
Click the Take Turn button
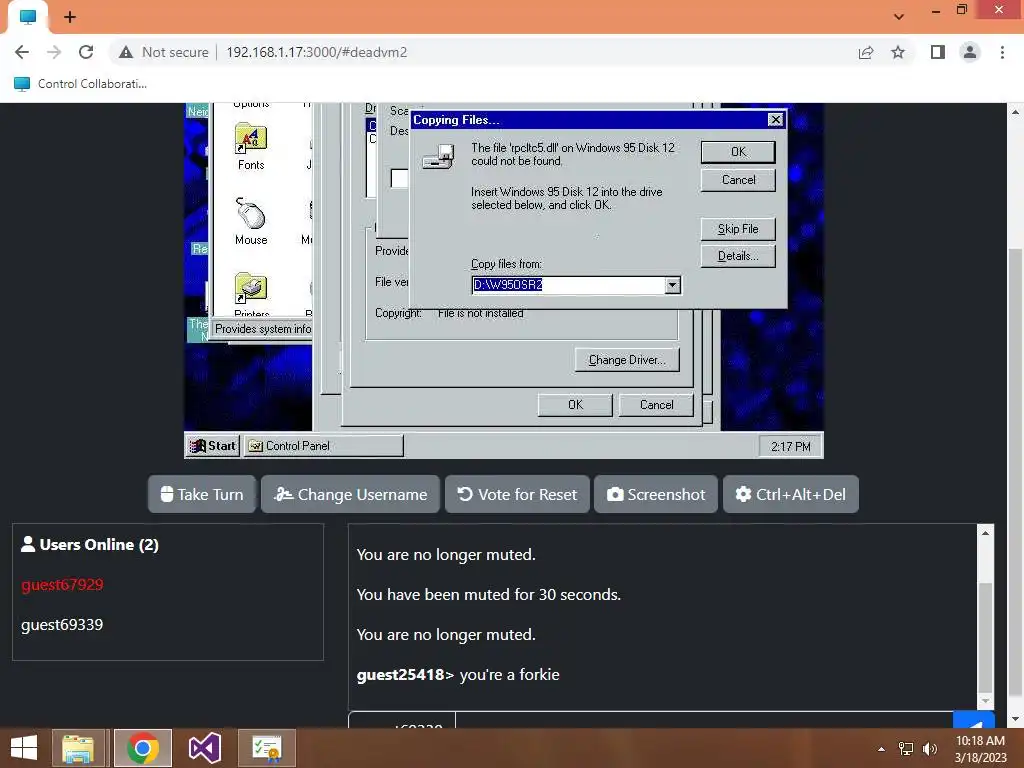pyautogui.click(x=202, y=494)
